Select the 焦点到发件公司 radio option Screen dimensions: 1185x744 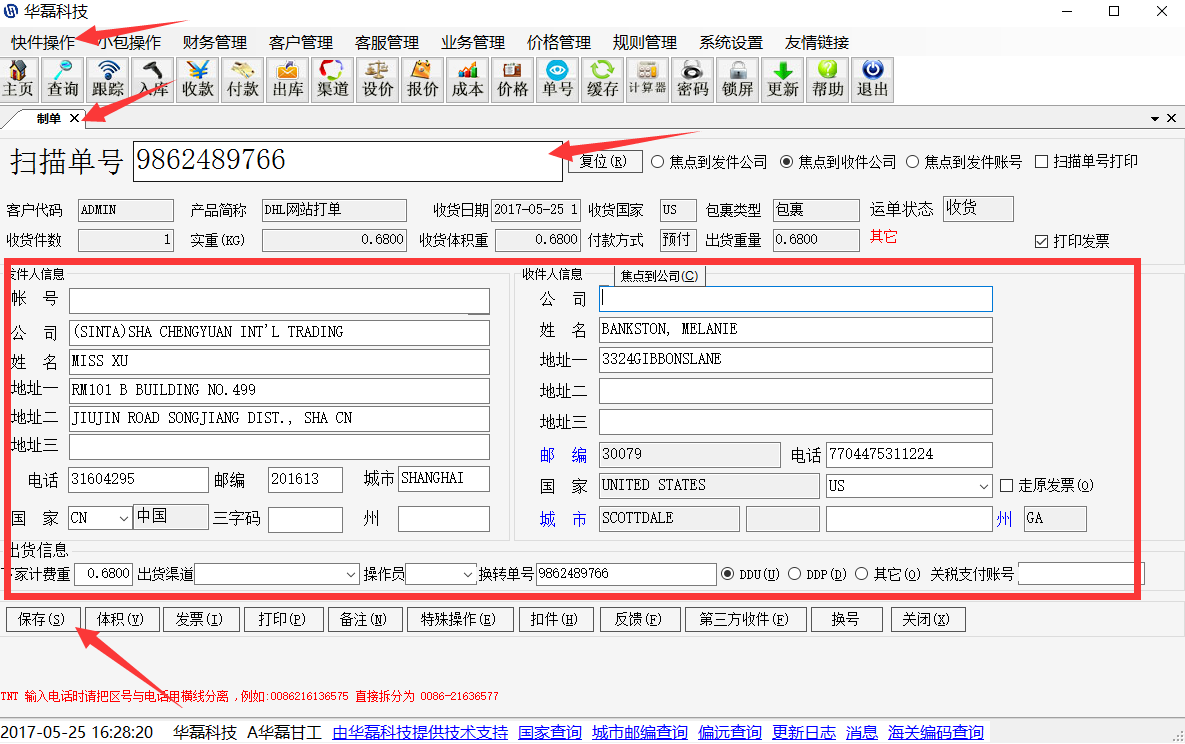click(657, 161)
